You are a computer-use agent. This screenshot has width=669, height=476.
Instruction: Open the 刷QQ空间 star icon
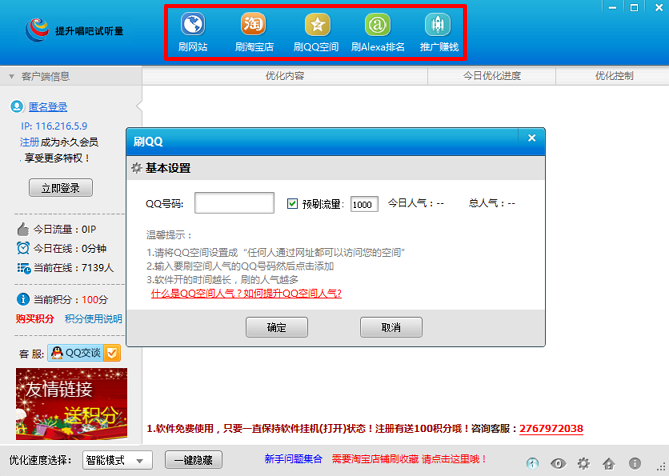click(x=317, y=24)
